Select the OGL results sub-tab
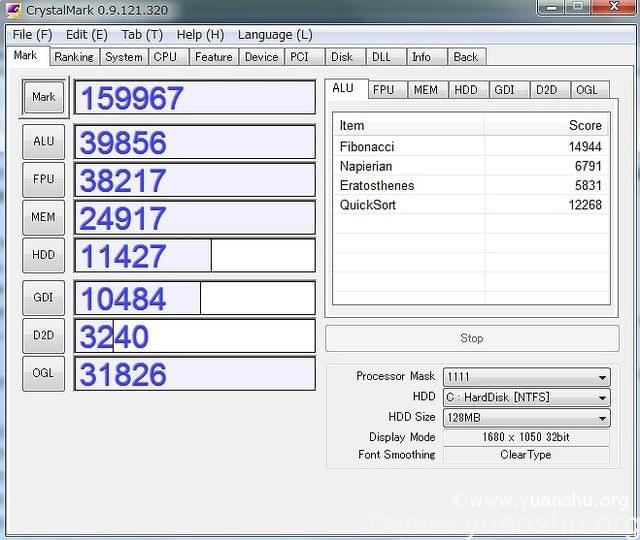Viewport: 640px width, 540px height. pyautogui.click(x=590, y=90)
